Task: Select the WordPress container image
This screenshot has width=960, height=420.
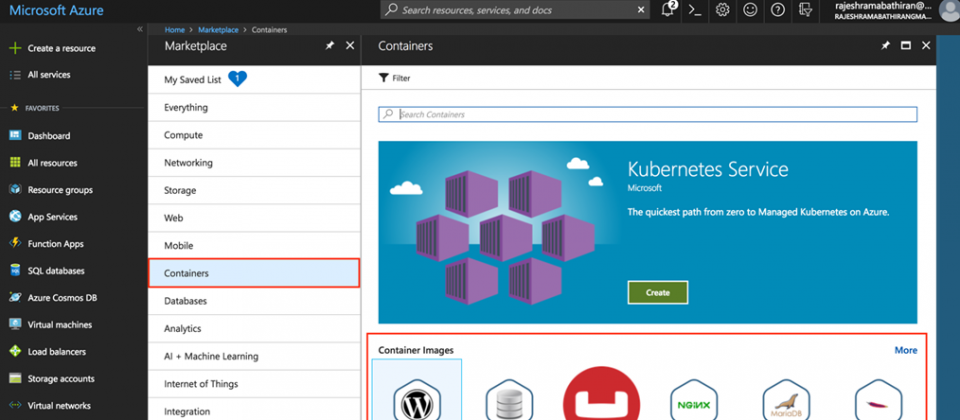Action: (x=417, y=389)
